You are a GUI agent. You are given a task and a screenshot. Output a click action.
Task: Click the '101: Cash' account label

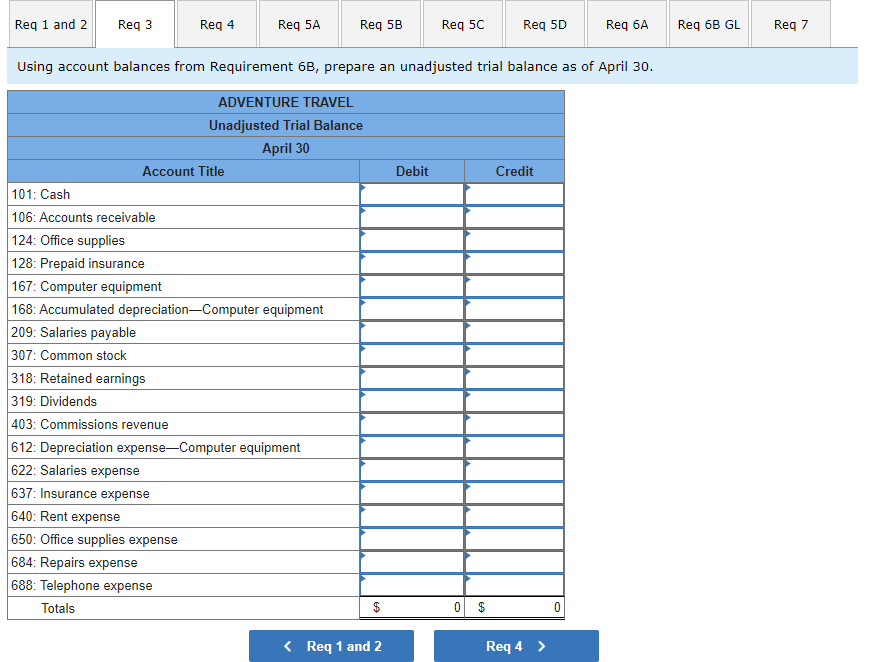coord(41,194)
